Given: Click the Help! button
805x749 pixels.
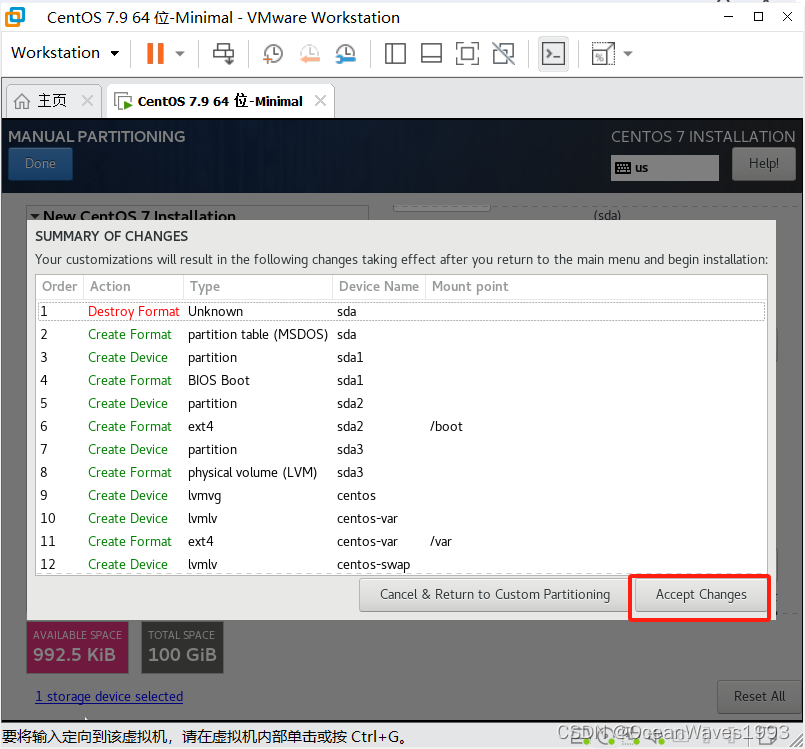Looking at the screenshot, I should click(763, 164).
